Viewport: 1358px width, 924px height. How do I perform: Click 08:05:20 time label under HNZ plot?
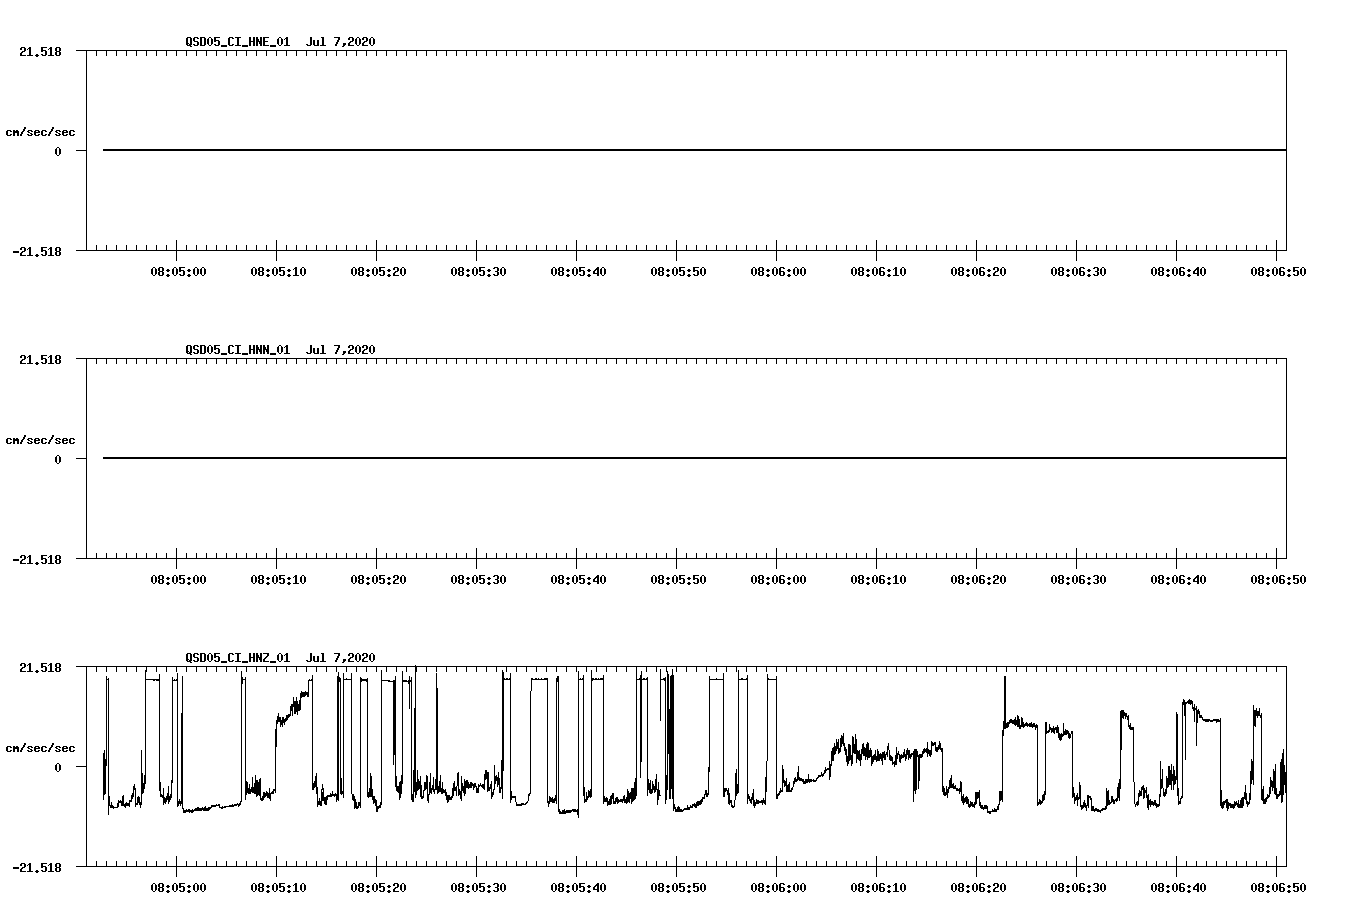click(378, 888)
